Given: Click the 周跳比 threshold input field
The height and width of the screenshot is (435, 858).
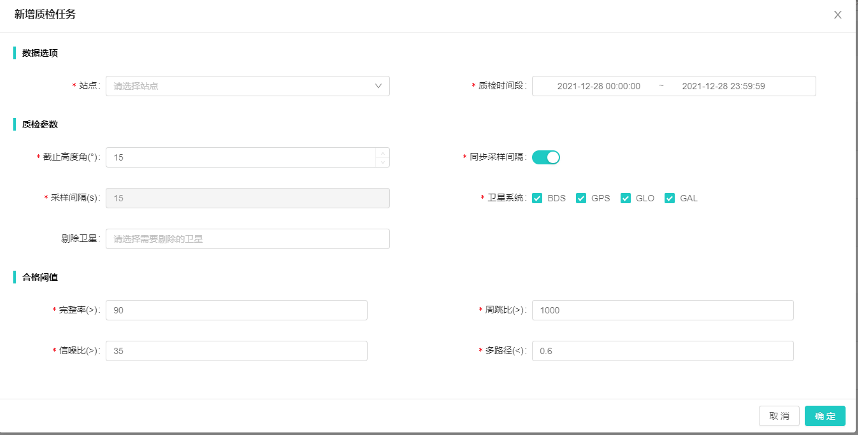Looking at the screenshot, I should pos(662,310).
